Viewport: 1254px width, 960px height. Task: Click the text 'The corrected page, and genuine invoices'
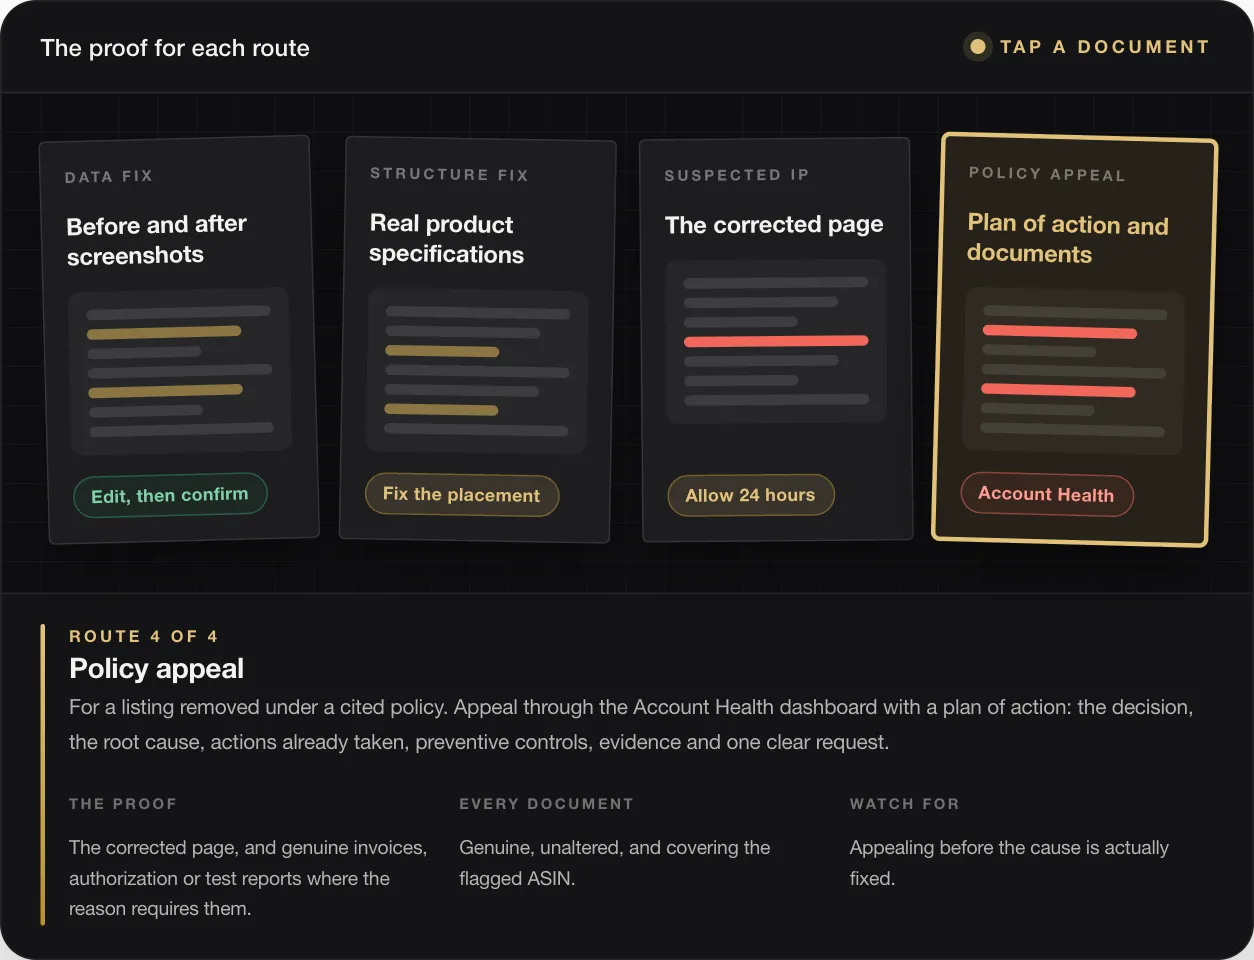[x=248, y=848]
